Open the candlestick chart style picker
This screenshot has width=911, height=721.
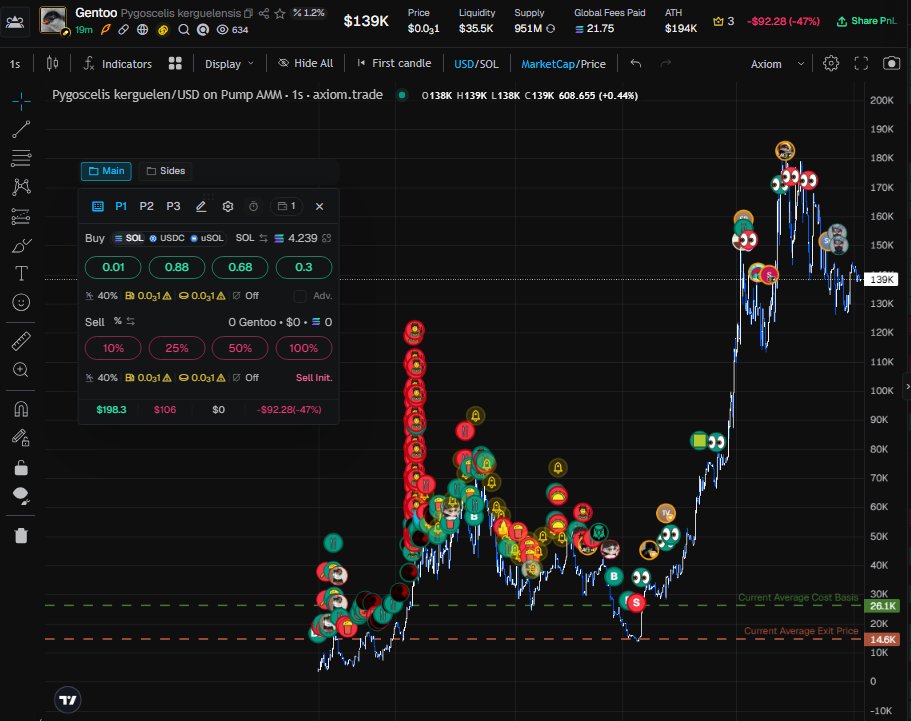tap(52, 63)
